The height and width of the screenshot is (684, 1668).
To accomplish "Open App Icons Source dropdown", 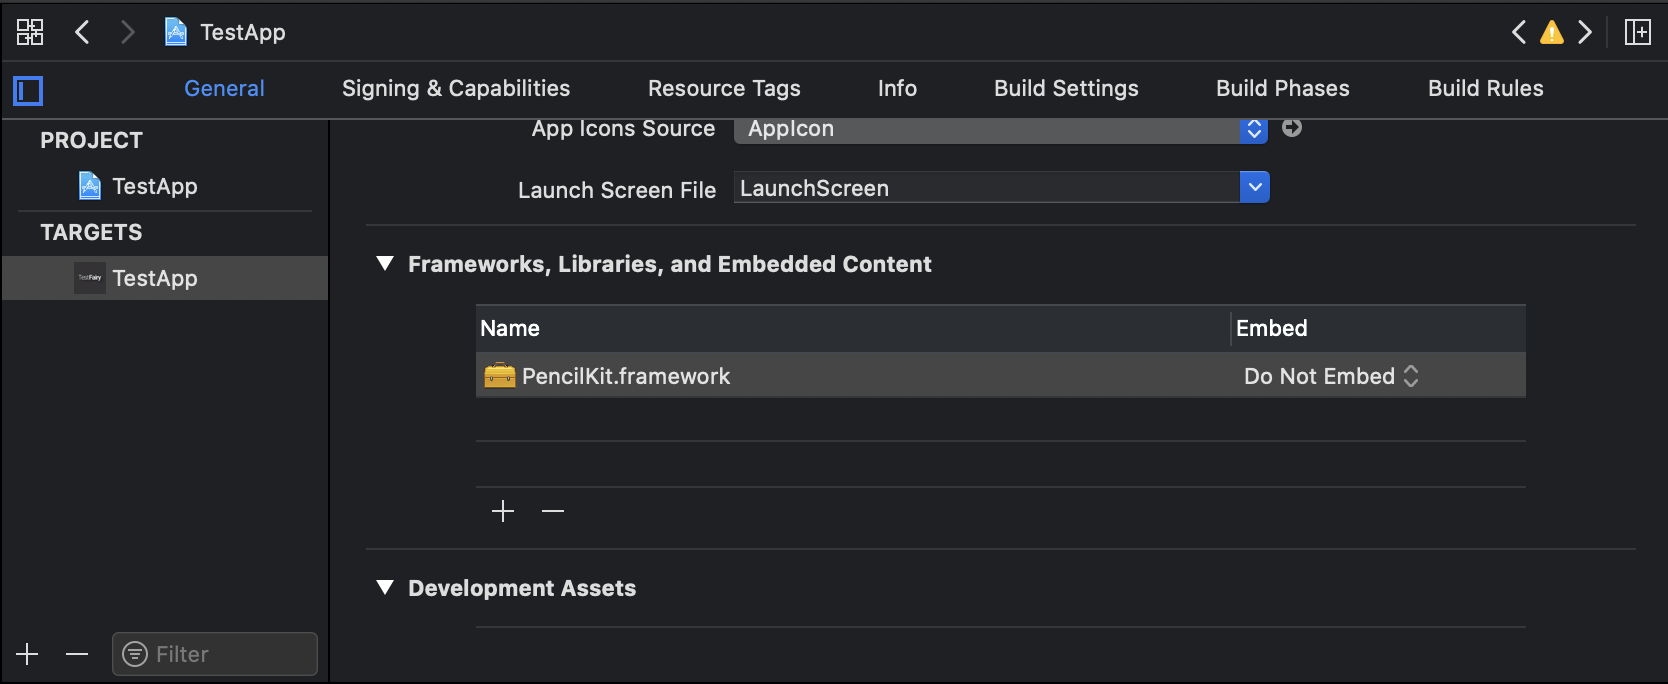I will click(1253, 129).
